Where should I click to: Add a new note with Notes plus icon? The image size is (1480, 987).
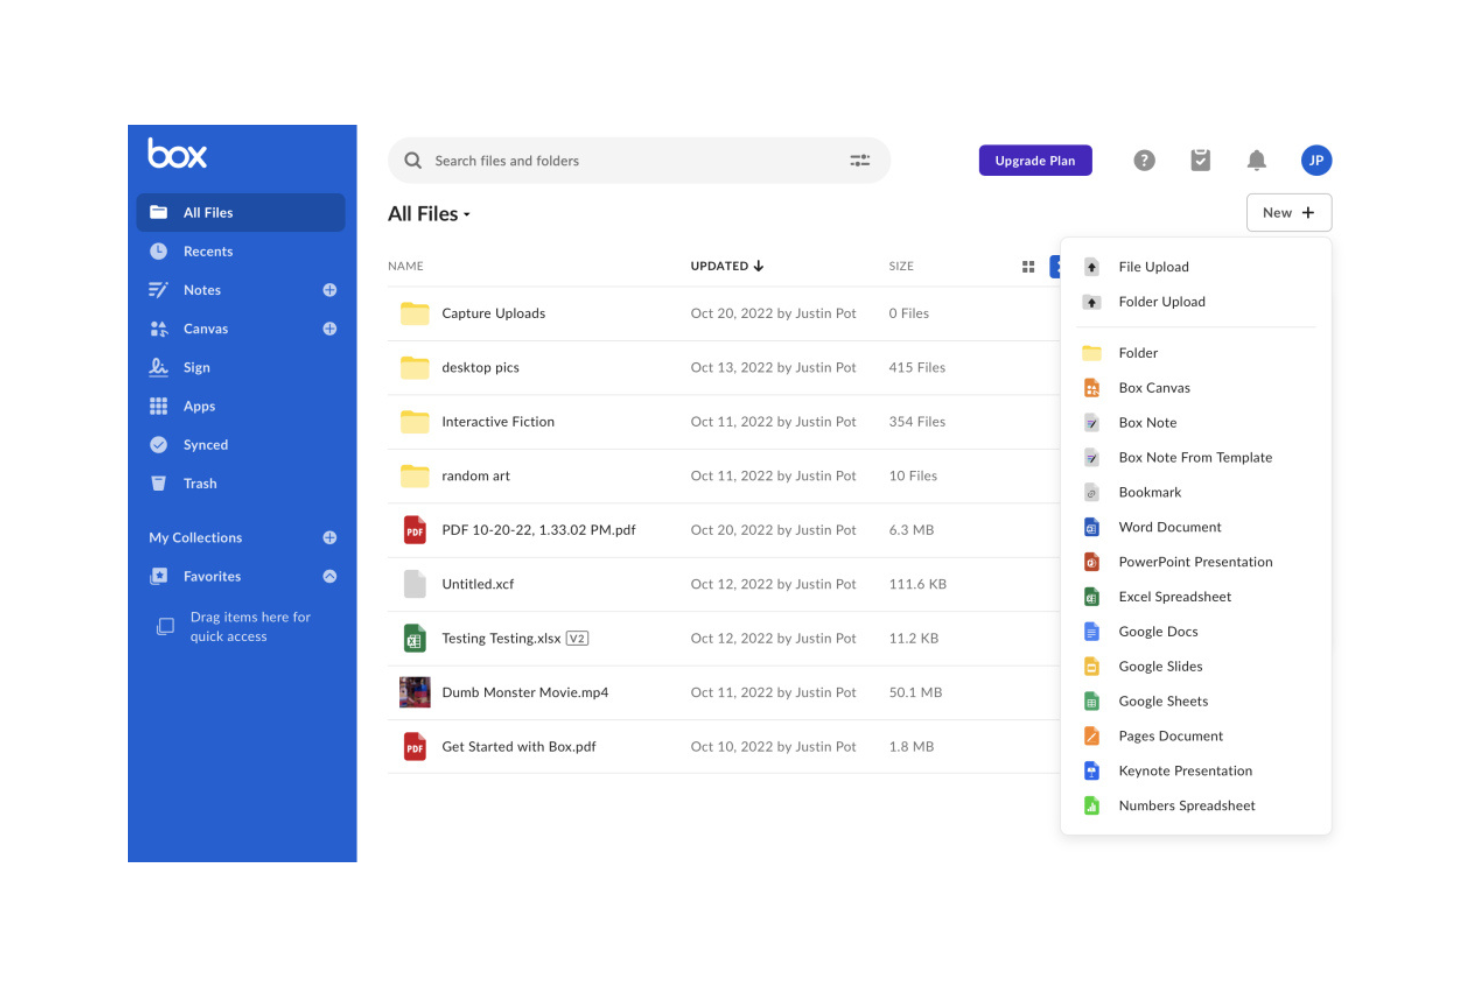coord(330,290)
